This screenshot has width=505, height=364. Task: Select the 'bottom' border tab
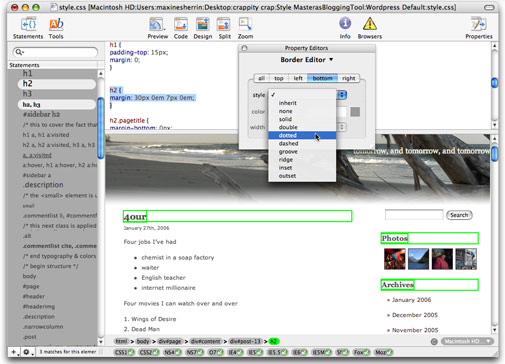point(322,78)
